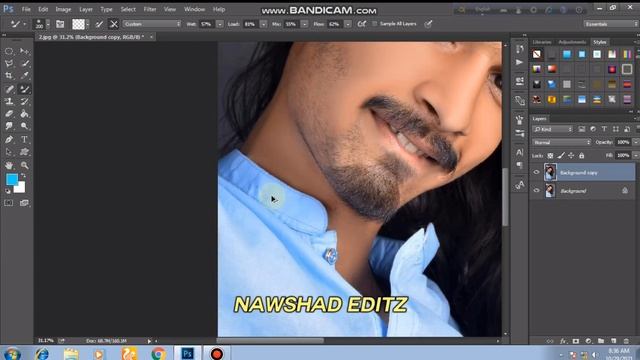Open the brush size preset picker
Viewport: 640px width, 360px height.
coord(48,24)
